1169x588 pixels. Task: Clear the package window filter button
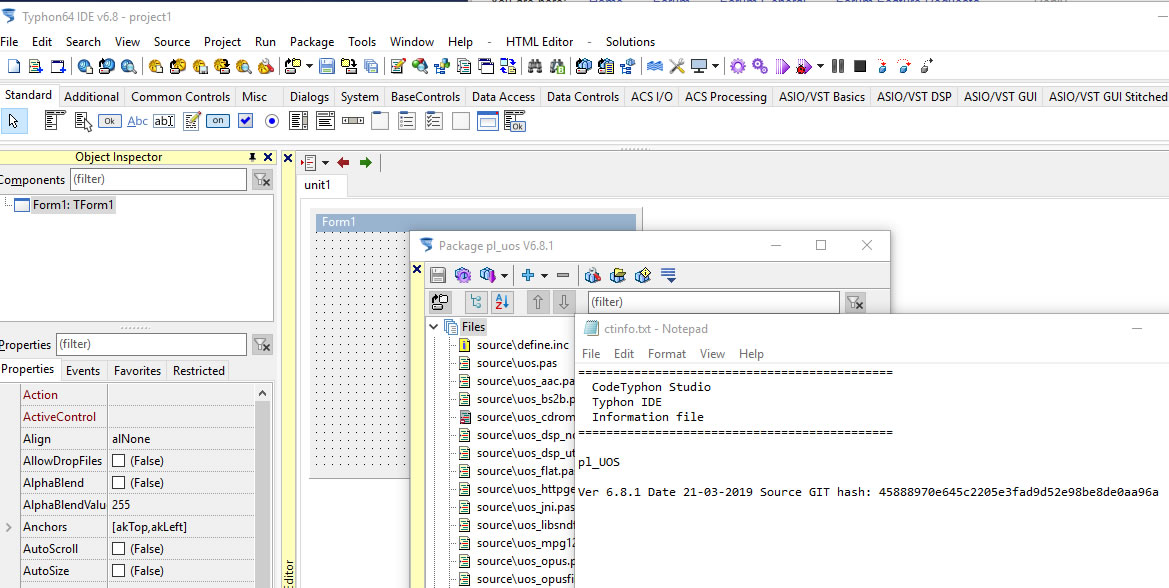(x=854, y=302)
